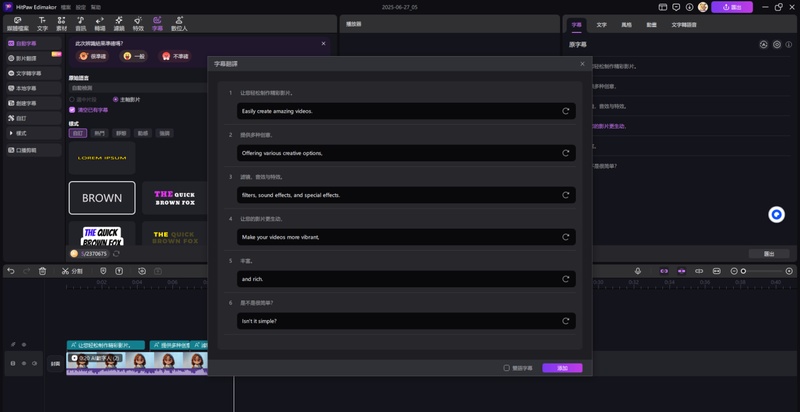This screenshot has height=412, width=800.
Task: Click the undo arrow in timeline toolbar
Action: click(x=11, y=271)
